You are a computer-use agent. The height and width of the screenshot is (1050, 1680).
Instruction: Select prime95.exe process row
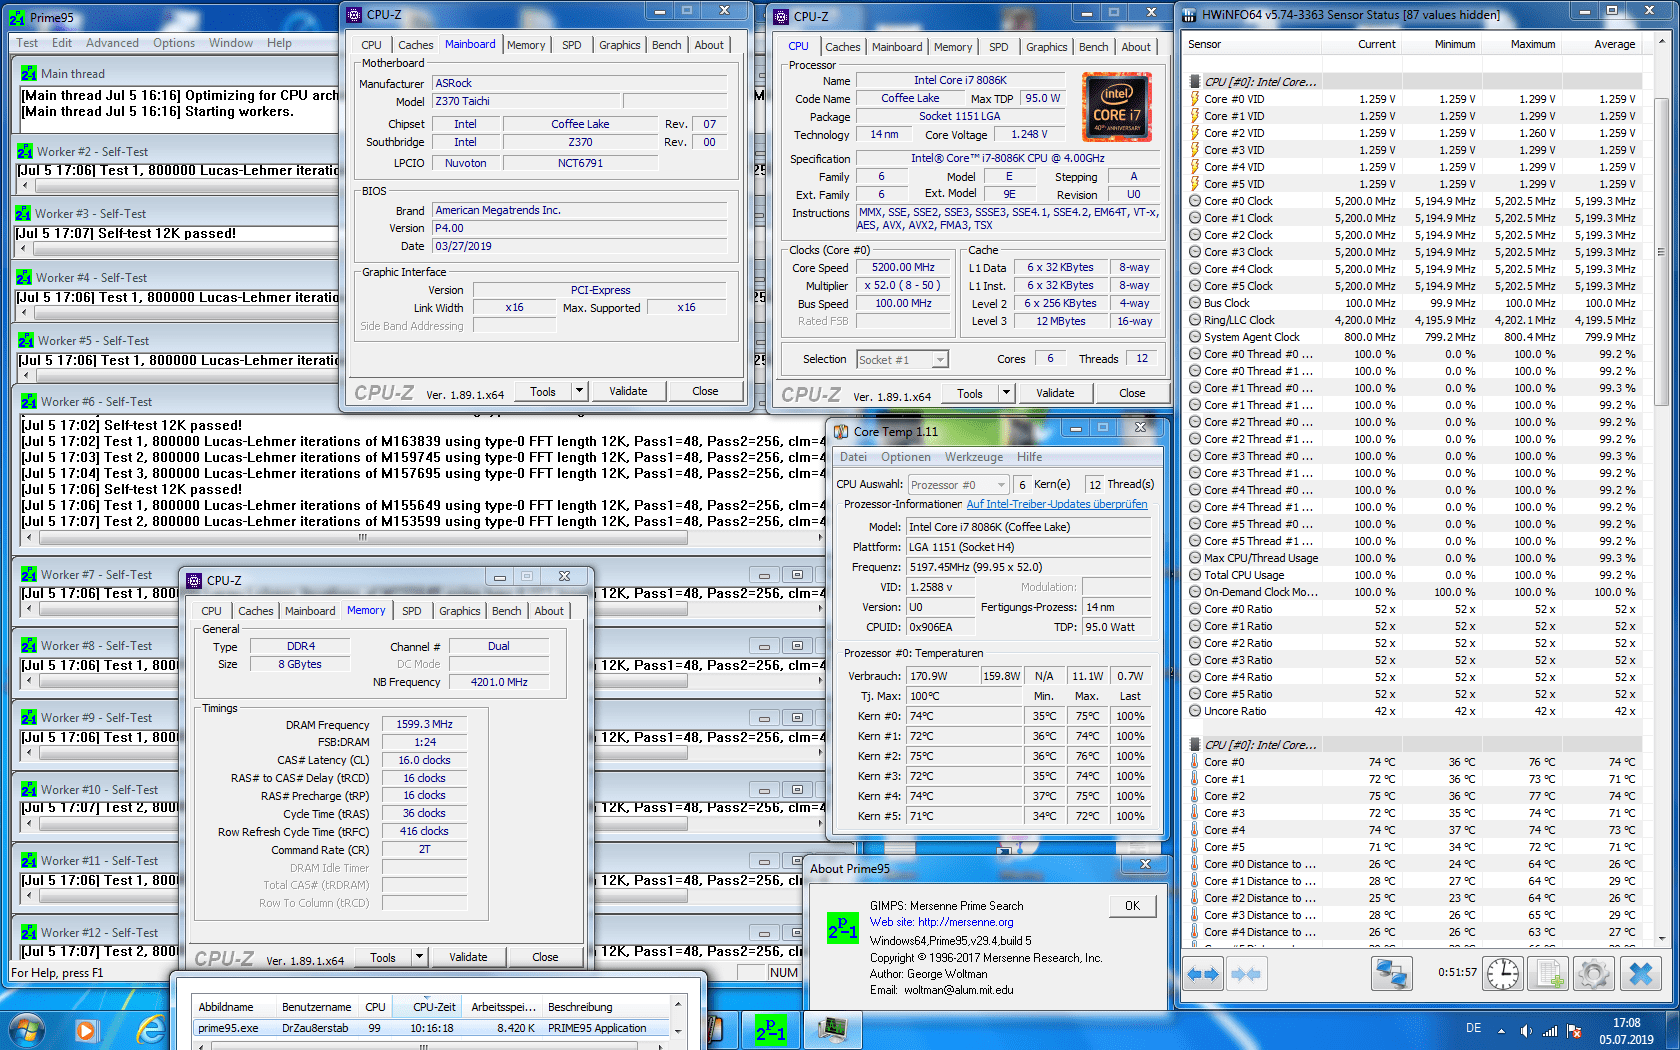tap(432, 1028)
